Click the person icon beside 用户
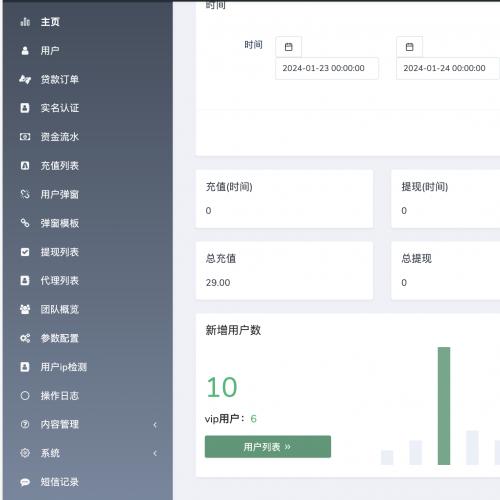500x500 pixels. tap(25, 51)
